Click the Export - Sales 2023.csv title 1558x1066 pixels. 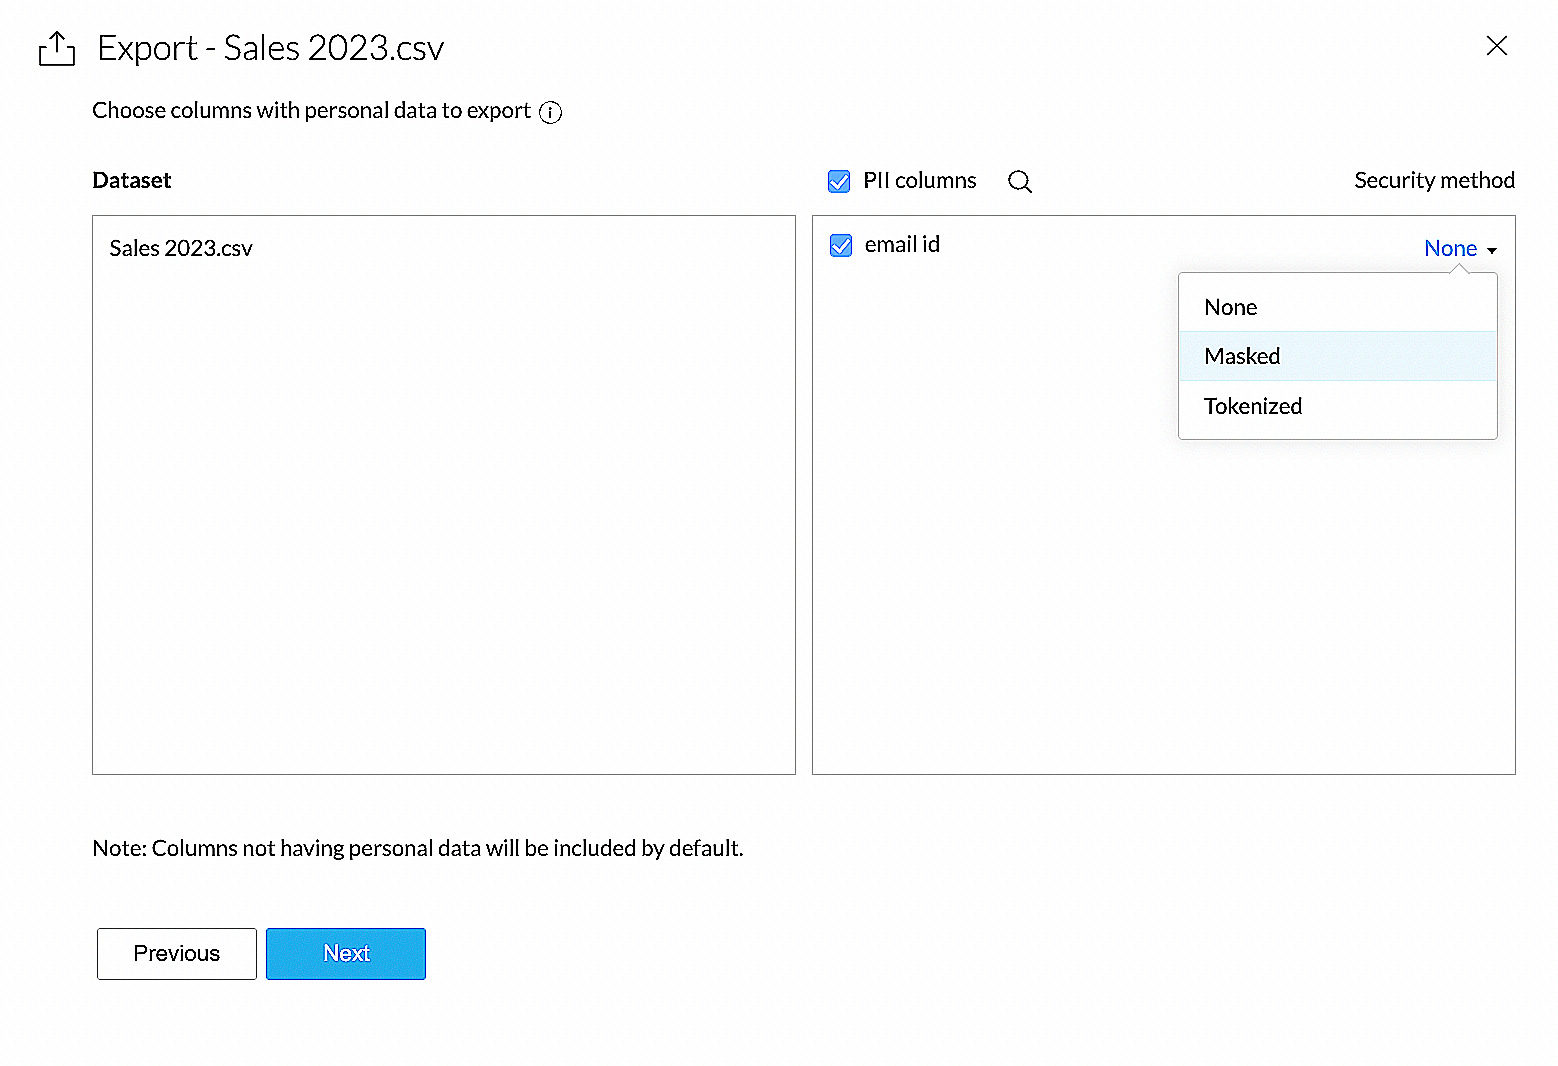(x=270, y=48)
